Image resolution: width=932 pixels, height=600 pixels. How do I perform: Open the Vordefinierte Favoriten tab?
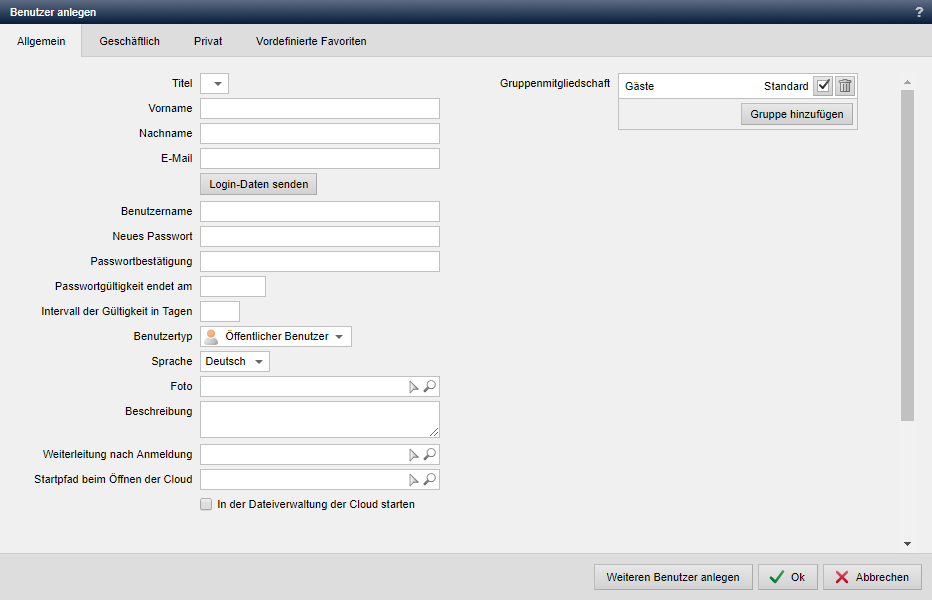311,41
